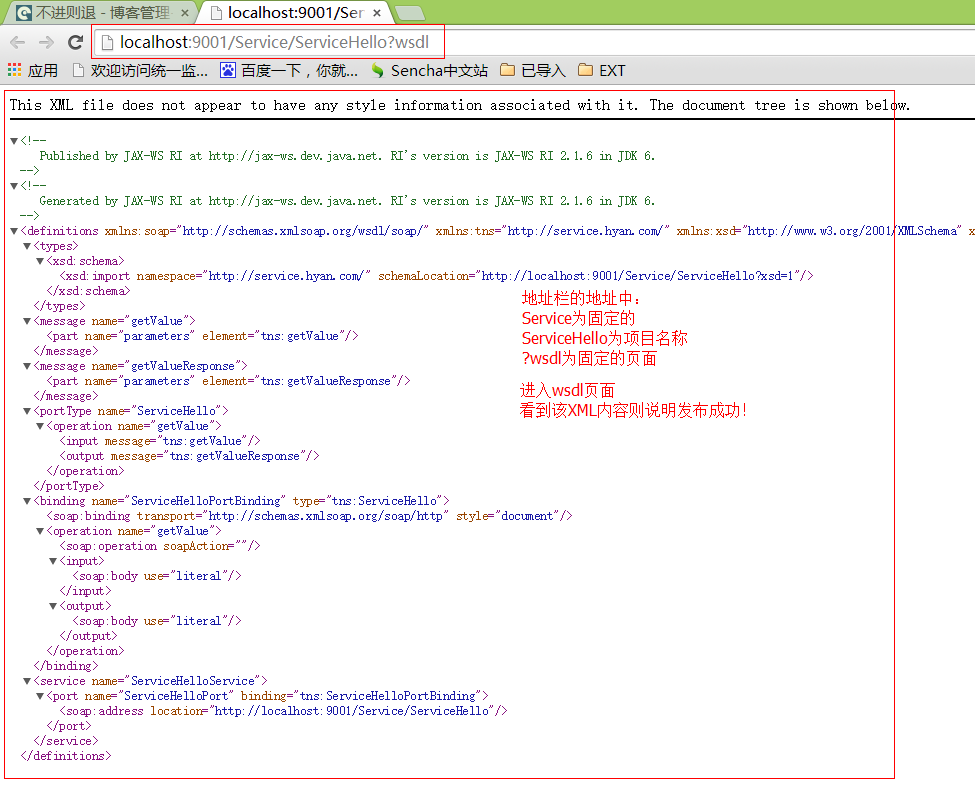
Task: Click the xsd:import schemaLocation line
Action: coord(436,275)
